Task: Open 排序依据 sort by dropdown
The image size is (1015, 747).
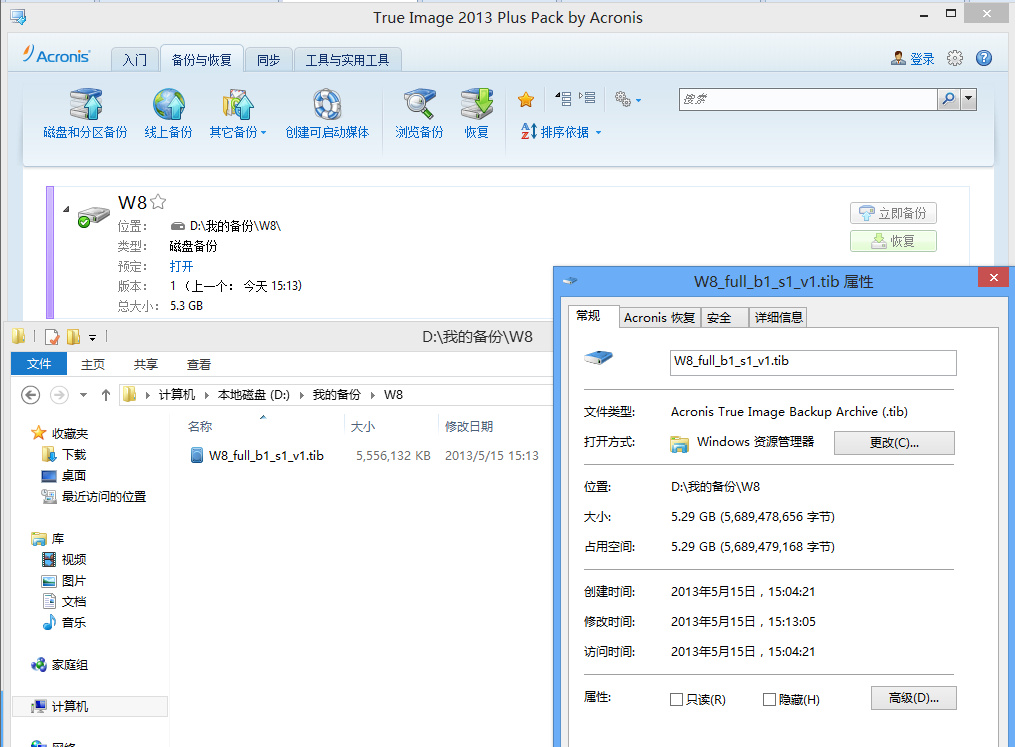Action: pyautogui.click(x=561, y=132)
